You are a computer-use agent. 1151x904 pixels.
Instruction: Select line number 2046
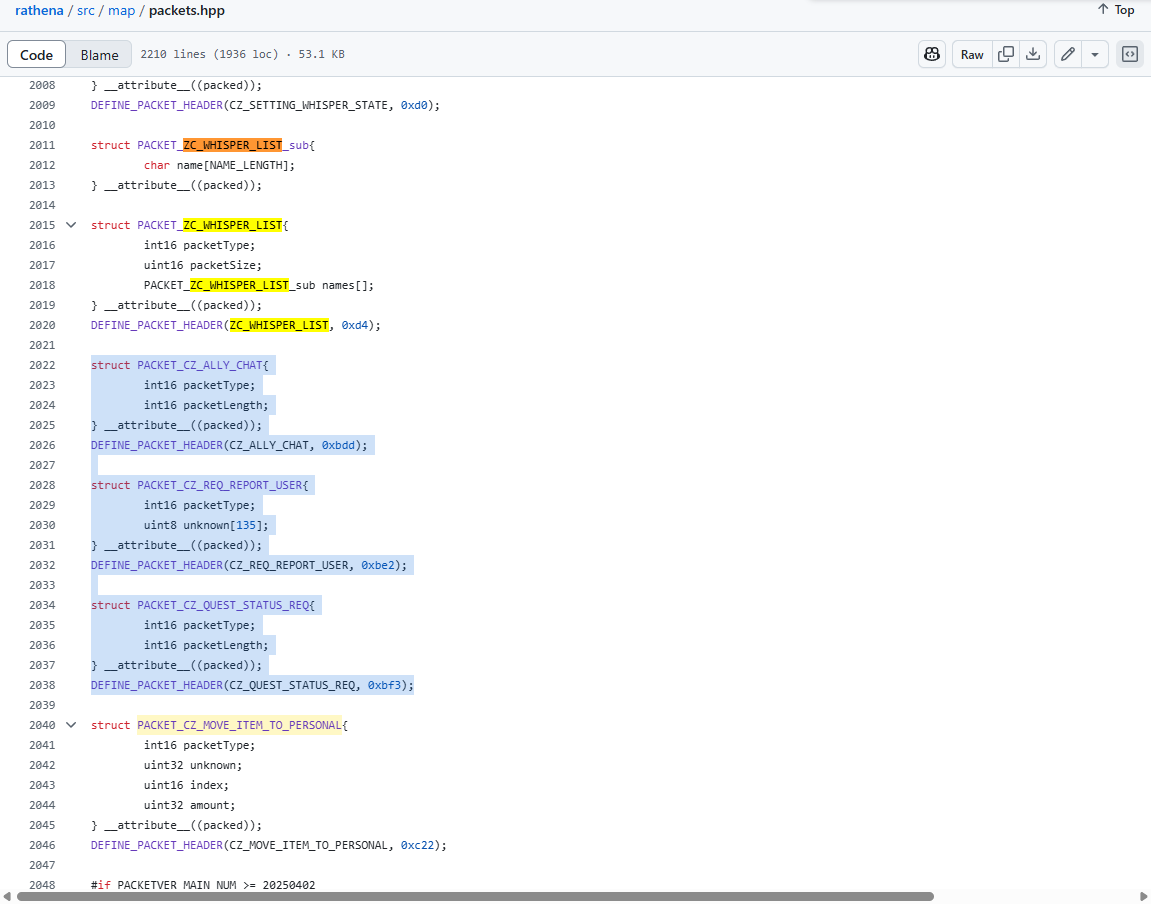(x=42, y=845)
